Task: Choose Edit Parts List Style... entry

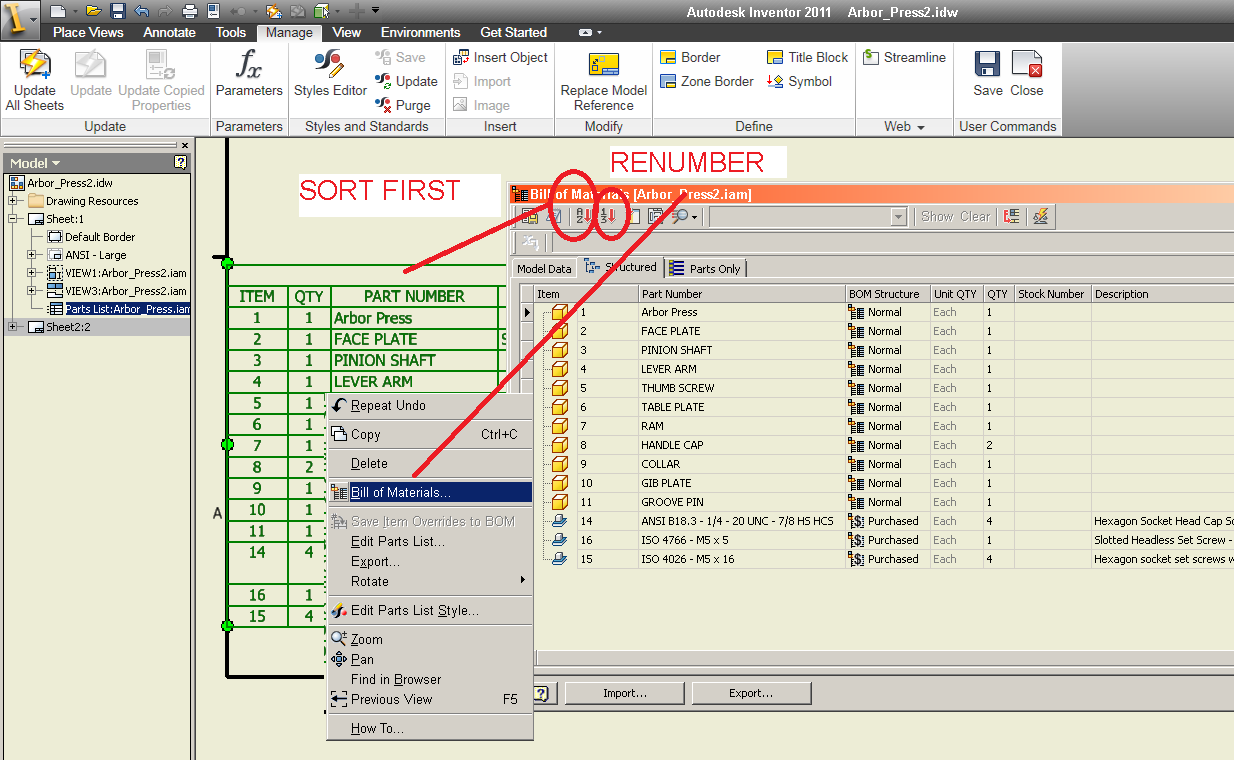Action: point(431,610)
